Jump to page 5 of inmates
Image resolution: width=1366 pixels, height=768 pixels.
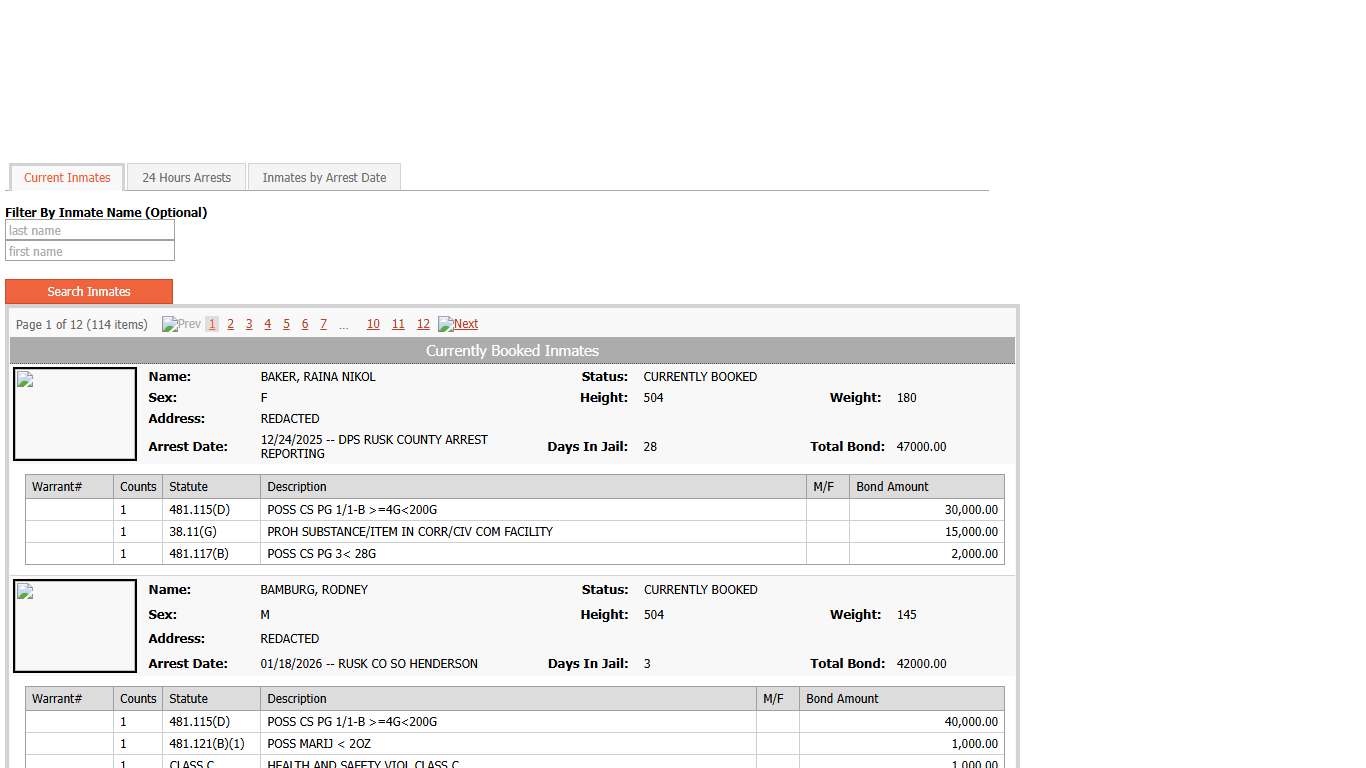click(286, 324)
